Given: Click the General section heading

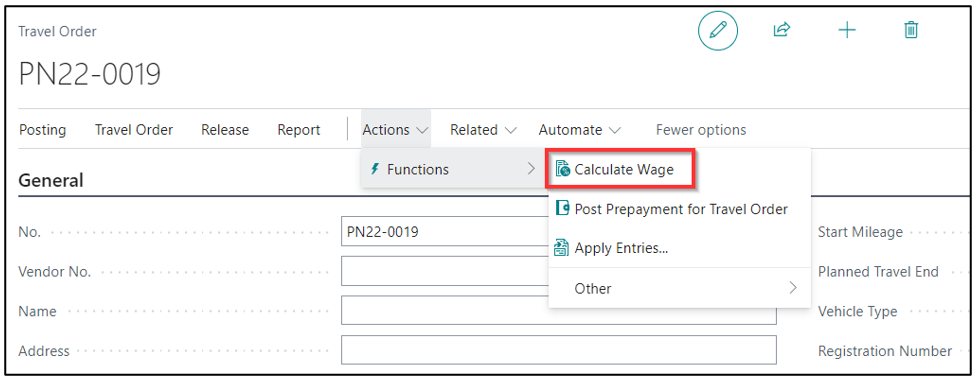Looking at the screenshot, I should click(51, 180).
